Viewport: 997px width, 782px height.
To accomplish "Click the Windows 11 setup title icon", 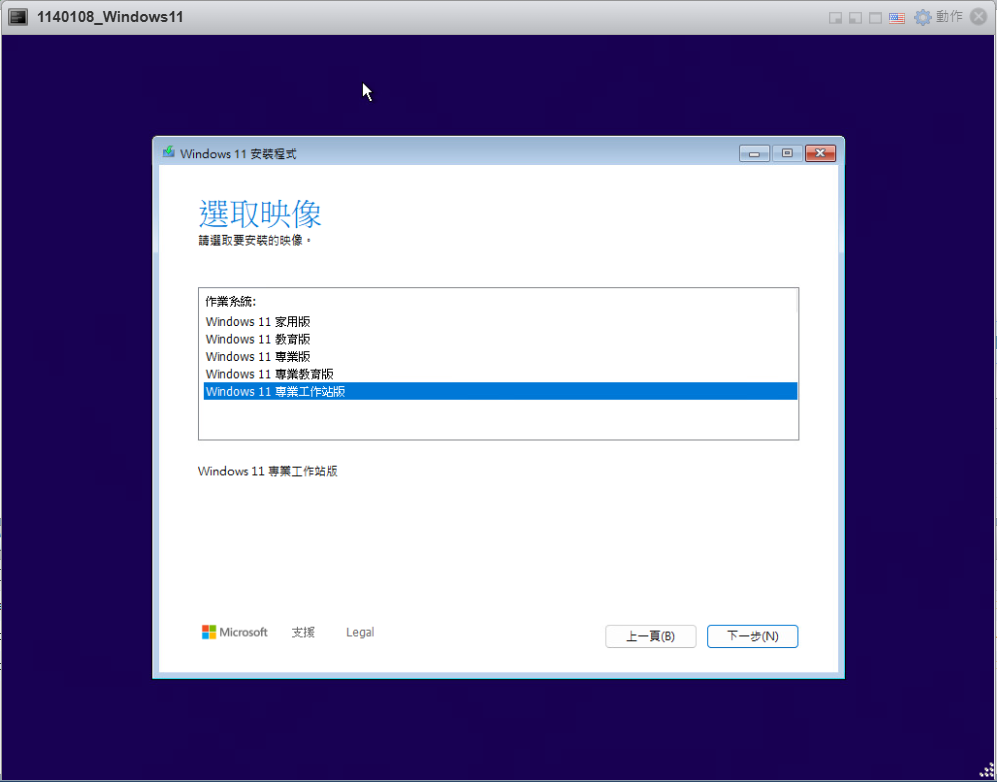I will pyautogui.click(x=168, y=153).
